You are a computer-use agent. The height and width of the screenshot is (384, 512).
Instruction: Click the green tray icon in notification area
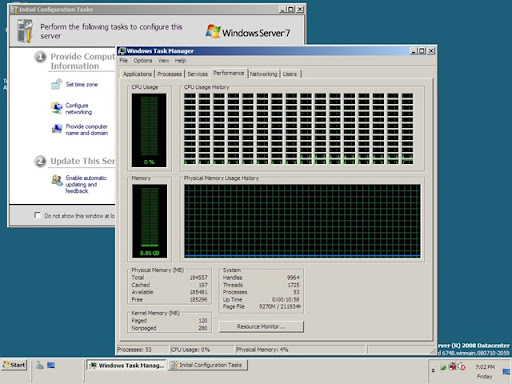coord(443,367)
